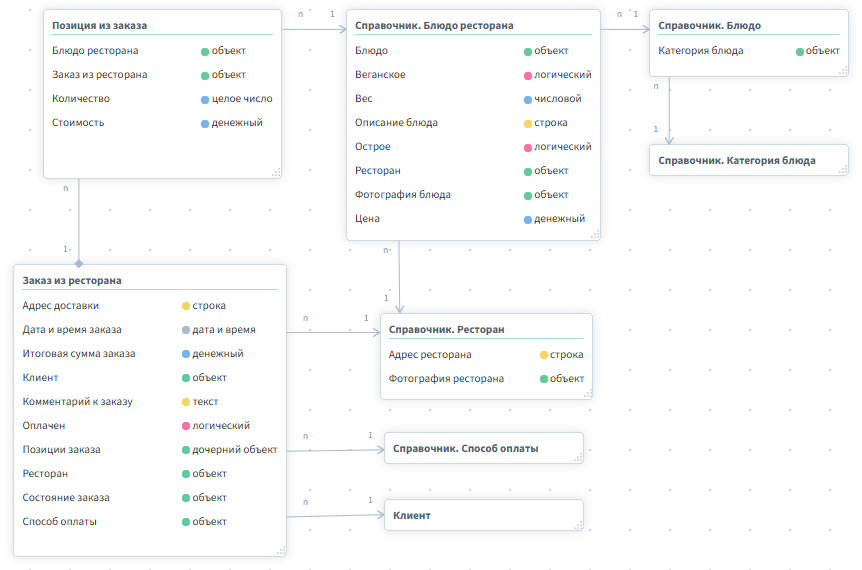Select the "Цена" attribute in Блюдо ресторана
The width and height of the screenshot is (862, 570).
[367, 219]
